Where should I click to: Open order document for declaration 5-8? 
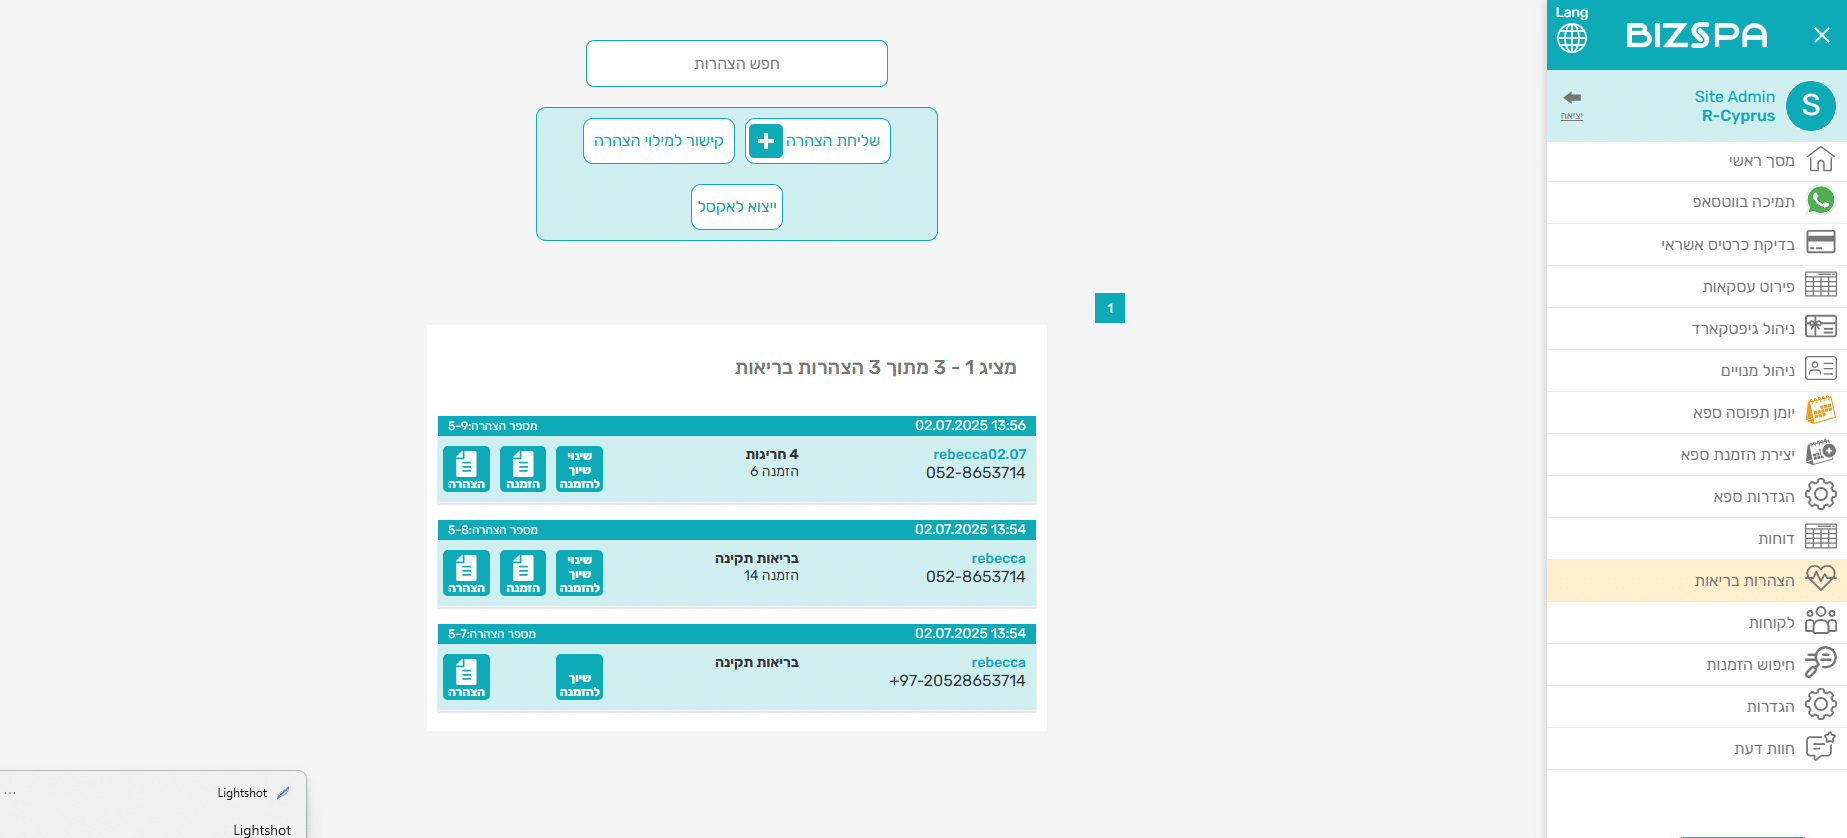coord(523,573)
